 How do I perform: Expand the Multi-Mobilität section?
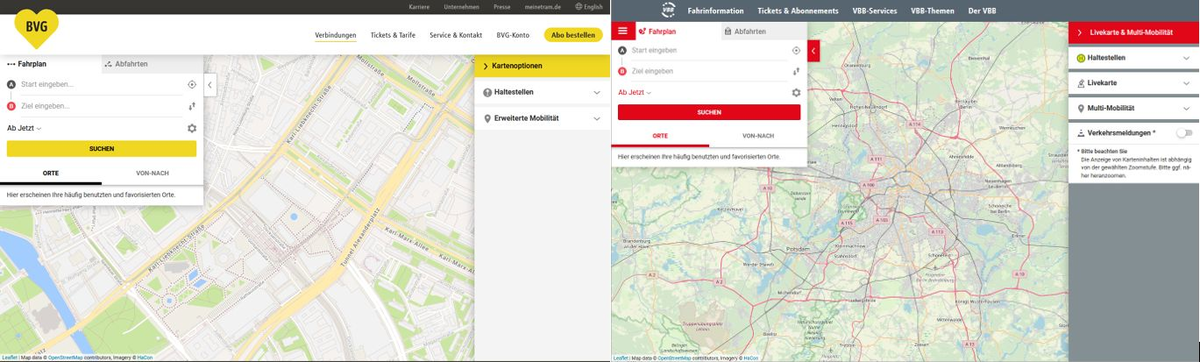pos(1185,107)
